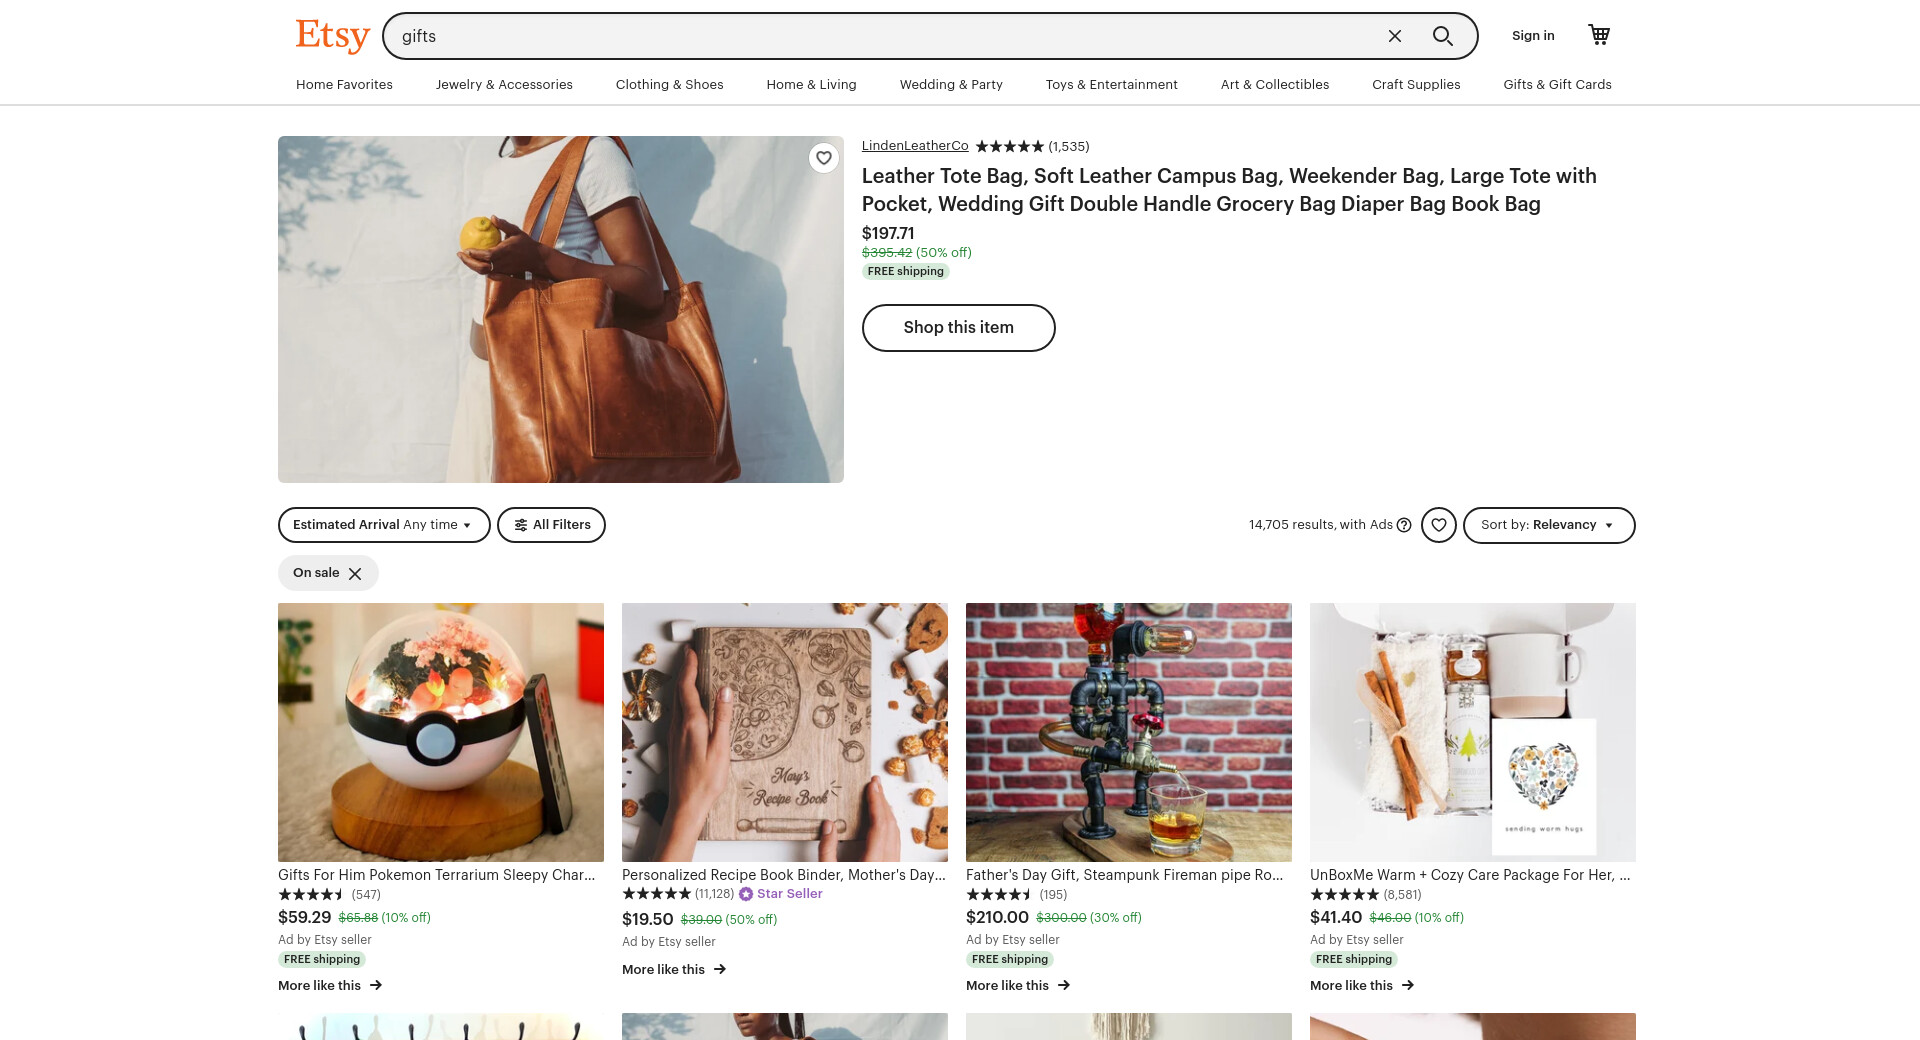Open the Personalized Recipe Book Binder thumbnail
1920x1040 pixels.
785,732
